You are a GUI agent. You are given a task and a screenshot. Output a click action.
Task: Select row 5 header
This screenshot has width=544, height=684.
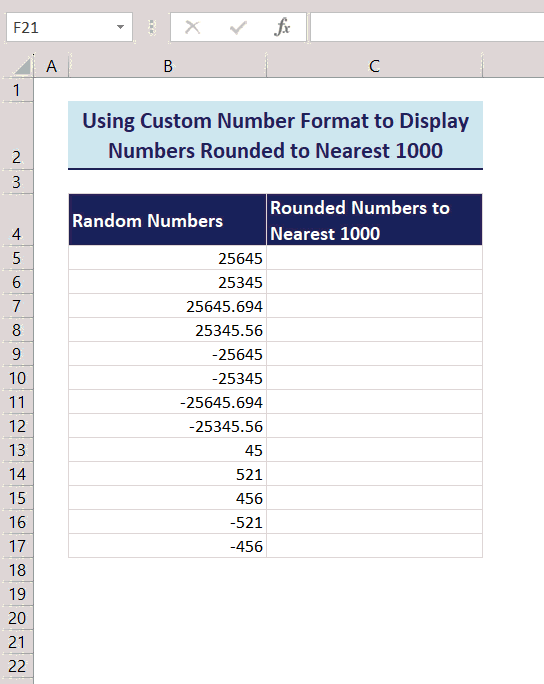pos(17,258)
